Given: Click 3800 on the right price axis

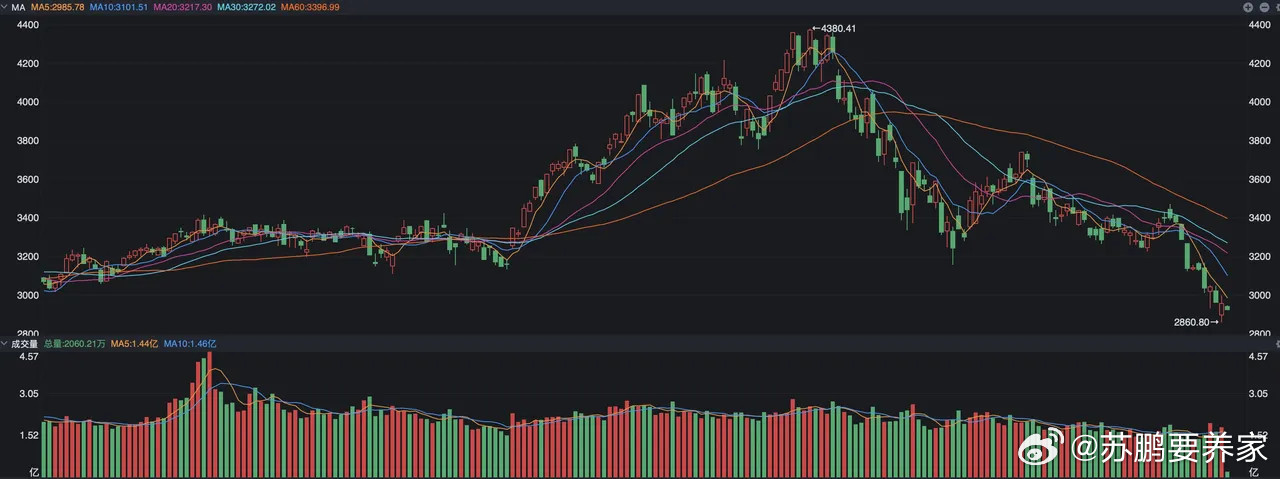Looking at the screenshot, I should tap(1260, 141).
